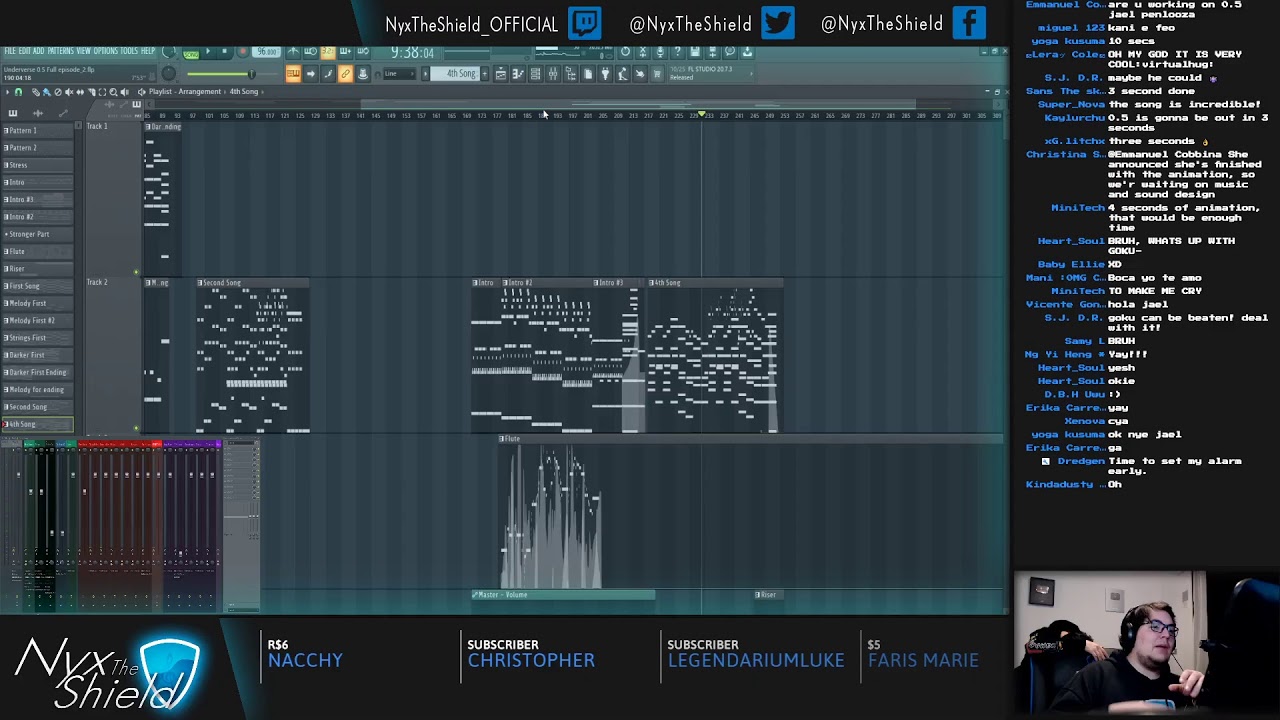Click the Stop button in transport
The height and width of the screenshot is (720, 1280).
(224, 51)
